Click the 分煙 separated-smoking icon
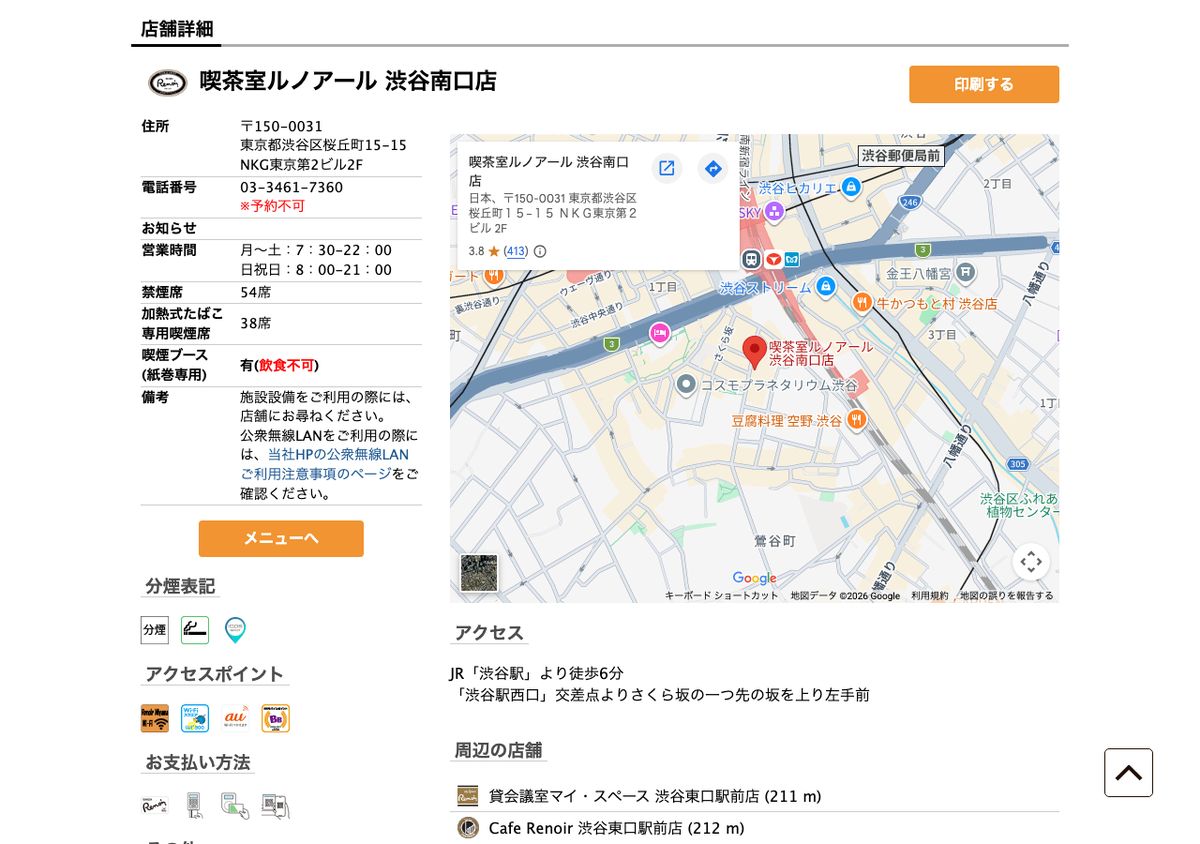The width and height of the screenshot is (1200, 844). point(155,630)
